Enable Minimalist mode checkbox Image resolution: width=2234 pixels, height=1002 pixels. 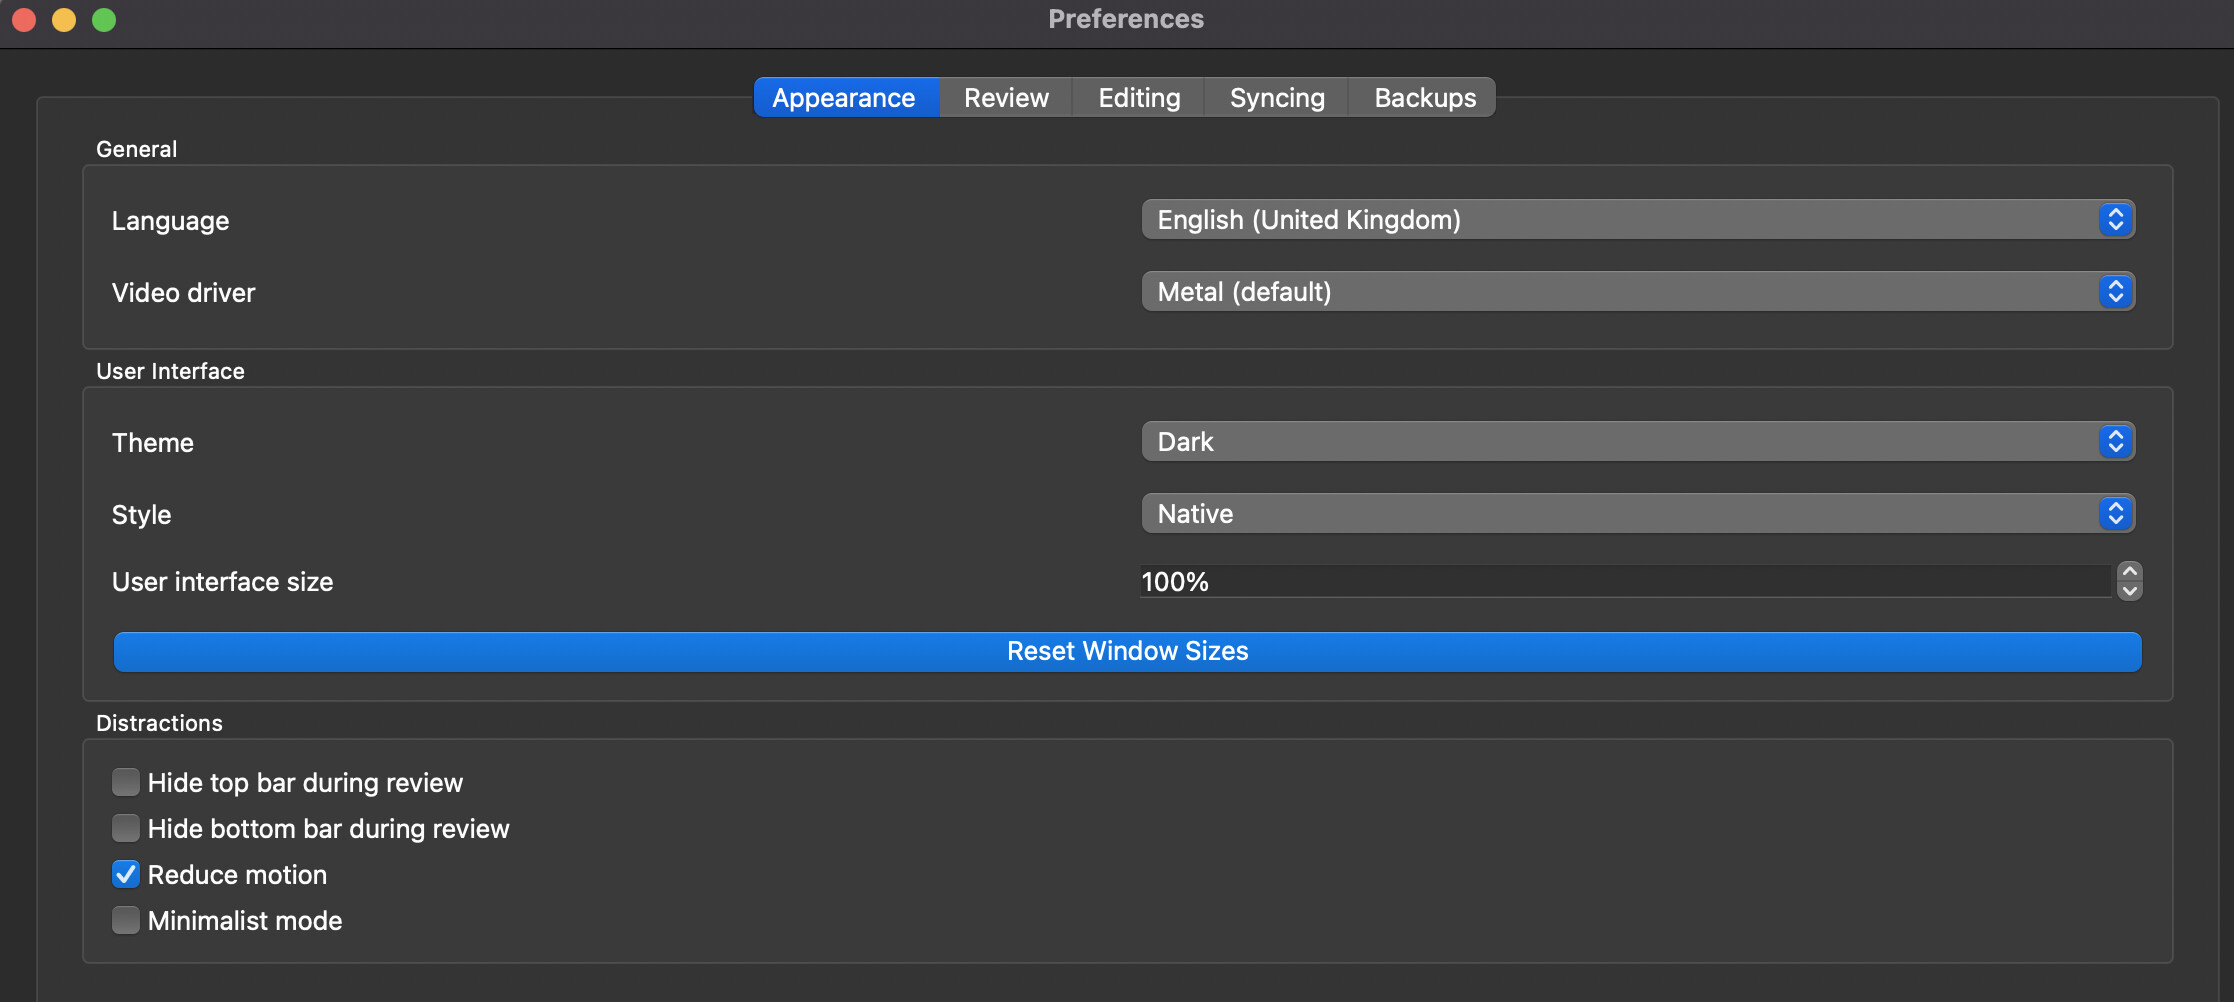click(126, 920)
